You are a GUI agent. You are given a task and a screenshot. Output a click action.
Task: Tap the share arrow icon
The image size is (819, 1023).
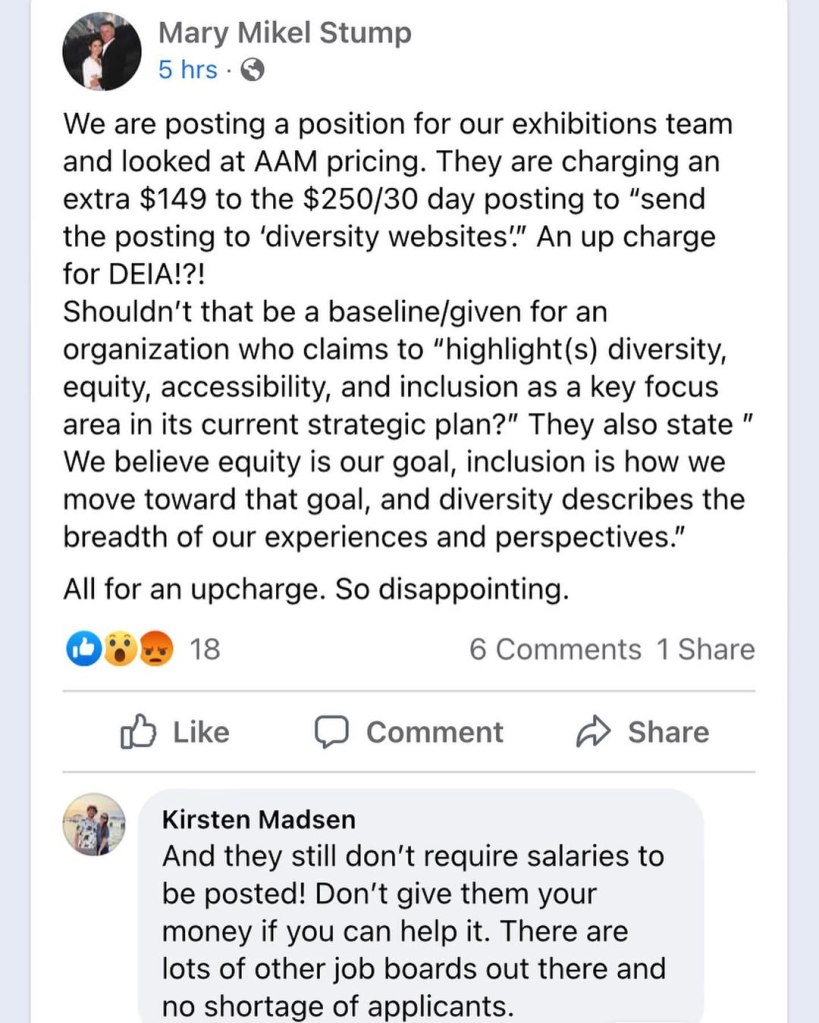coord(593,733)
